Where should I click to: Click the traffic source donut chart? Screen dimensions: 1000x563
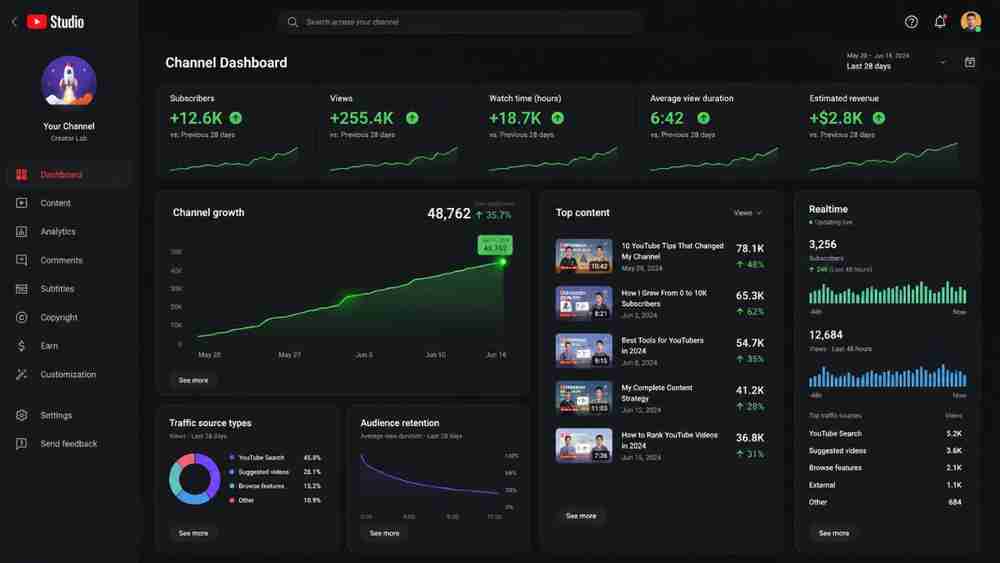coord(195,479)
